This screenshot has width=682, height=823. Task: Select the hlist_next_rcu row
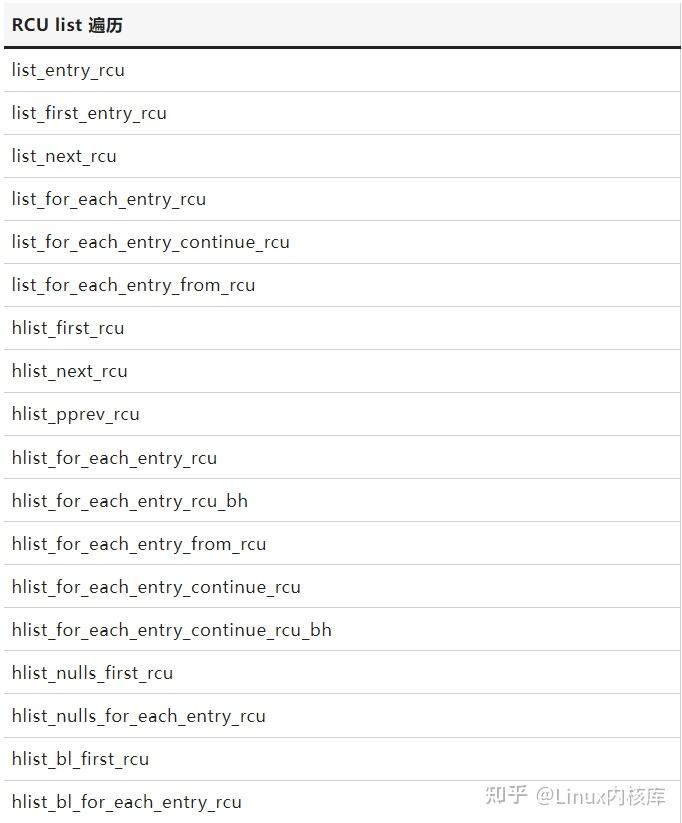pos(70,371)
